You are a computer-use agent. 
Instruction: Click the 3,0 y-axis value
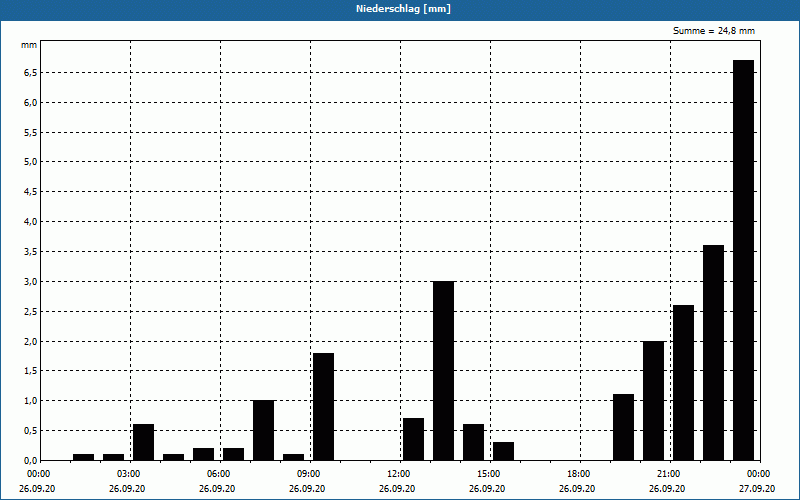pos(31,282)
